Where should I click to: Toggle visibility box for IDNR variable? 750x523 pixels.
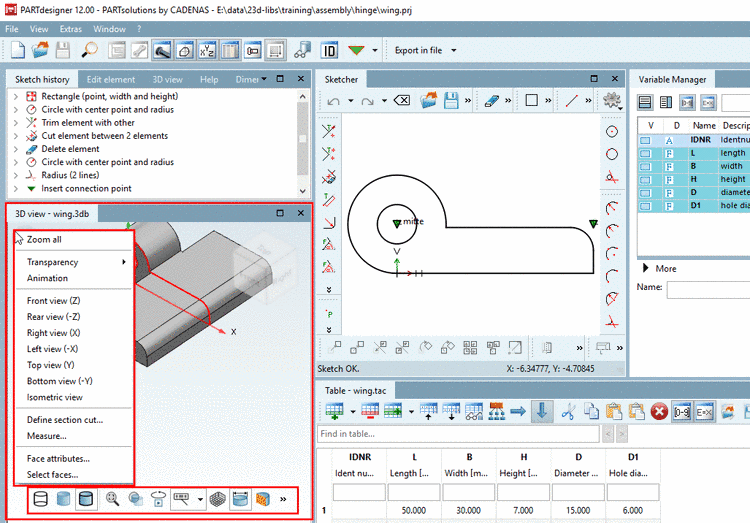pyautogui.click(x=646, y=140)
